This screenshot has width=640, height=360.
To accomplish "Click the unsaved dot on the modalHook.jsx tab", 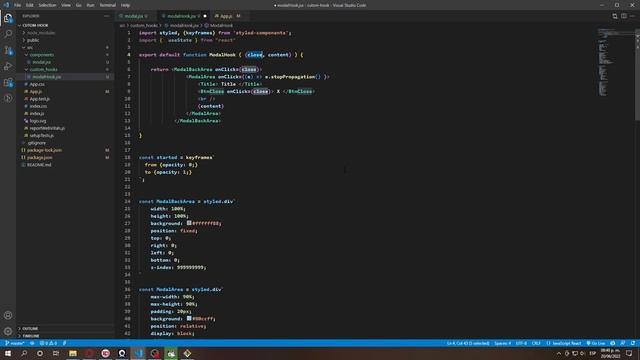I will click(205, 16).
